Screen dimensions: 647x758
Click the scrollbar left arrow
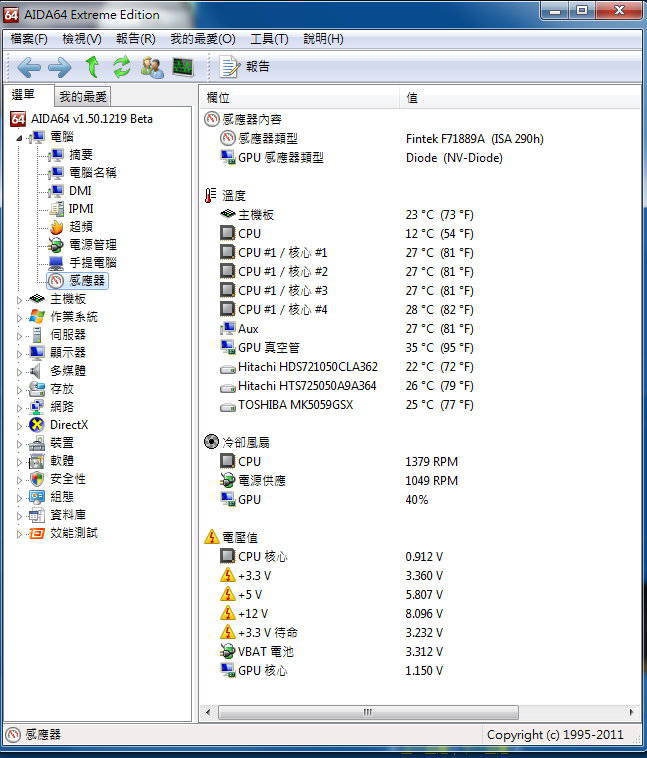click(208, 712)
